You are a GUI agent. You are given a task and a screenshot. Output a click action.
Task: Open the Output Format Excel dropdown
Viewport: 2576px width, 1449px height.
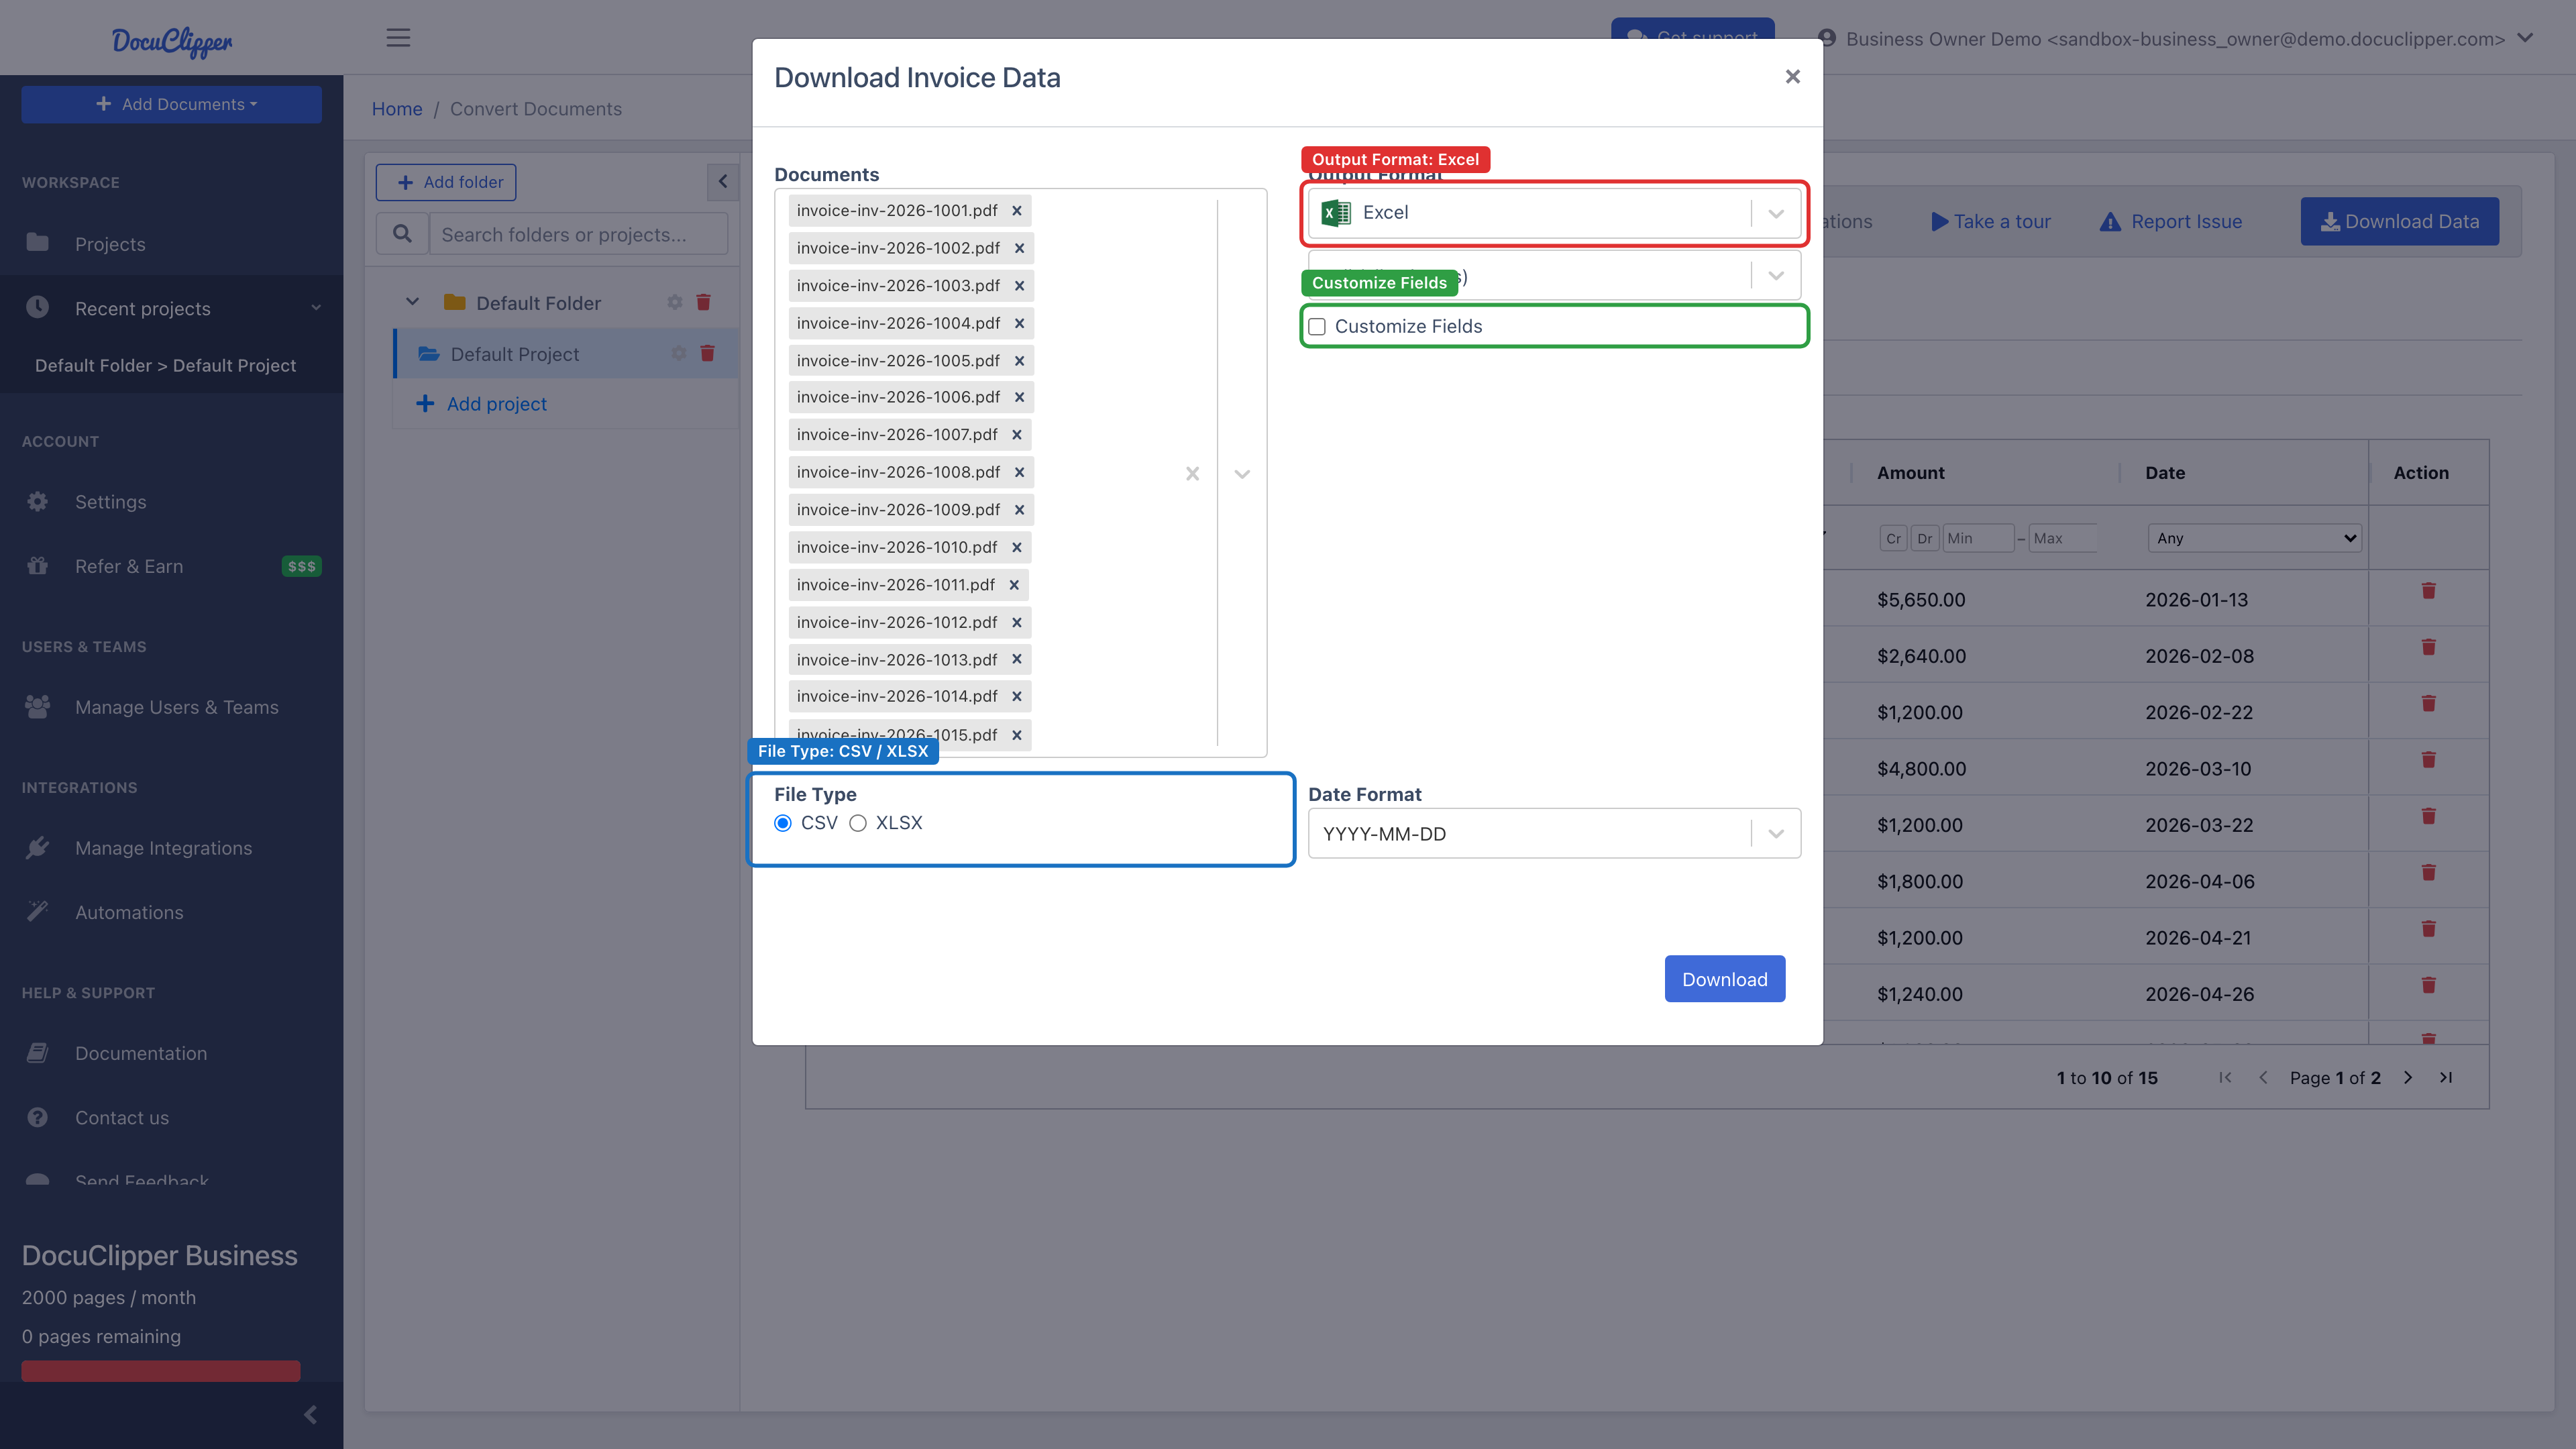pos(1554,213)
